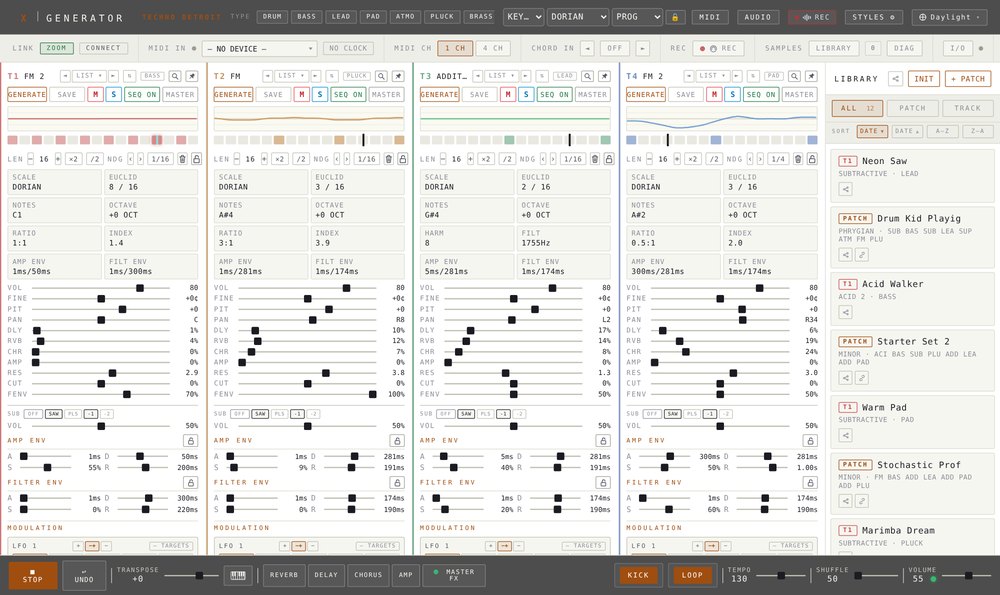Click the T4 waveform display
Screen dimensions: 1000x595
coord(722,119)
